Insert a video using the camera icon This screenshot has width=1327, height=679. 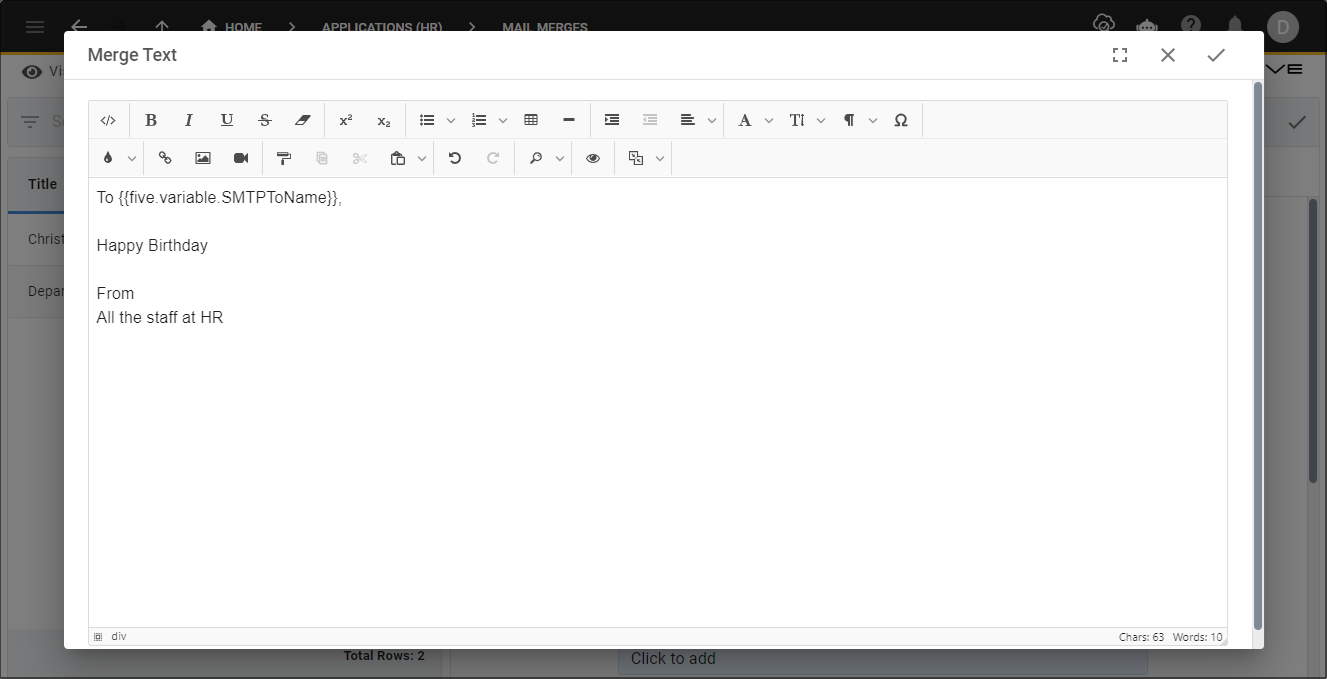point(241,158)
